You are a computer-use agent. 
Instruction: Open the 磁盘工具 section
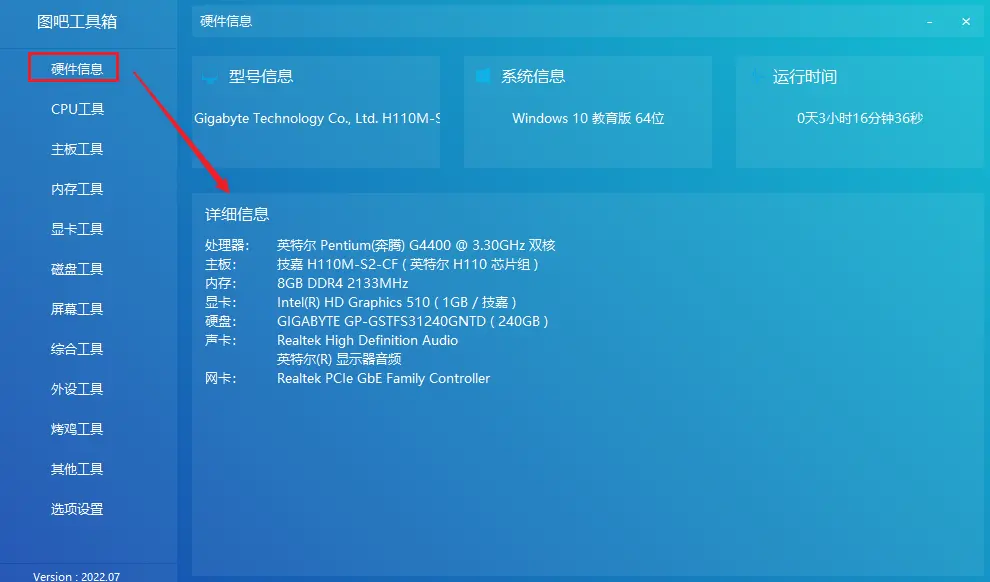coord(77,268)
